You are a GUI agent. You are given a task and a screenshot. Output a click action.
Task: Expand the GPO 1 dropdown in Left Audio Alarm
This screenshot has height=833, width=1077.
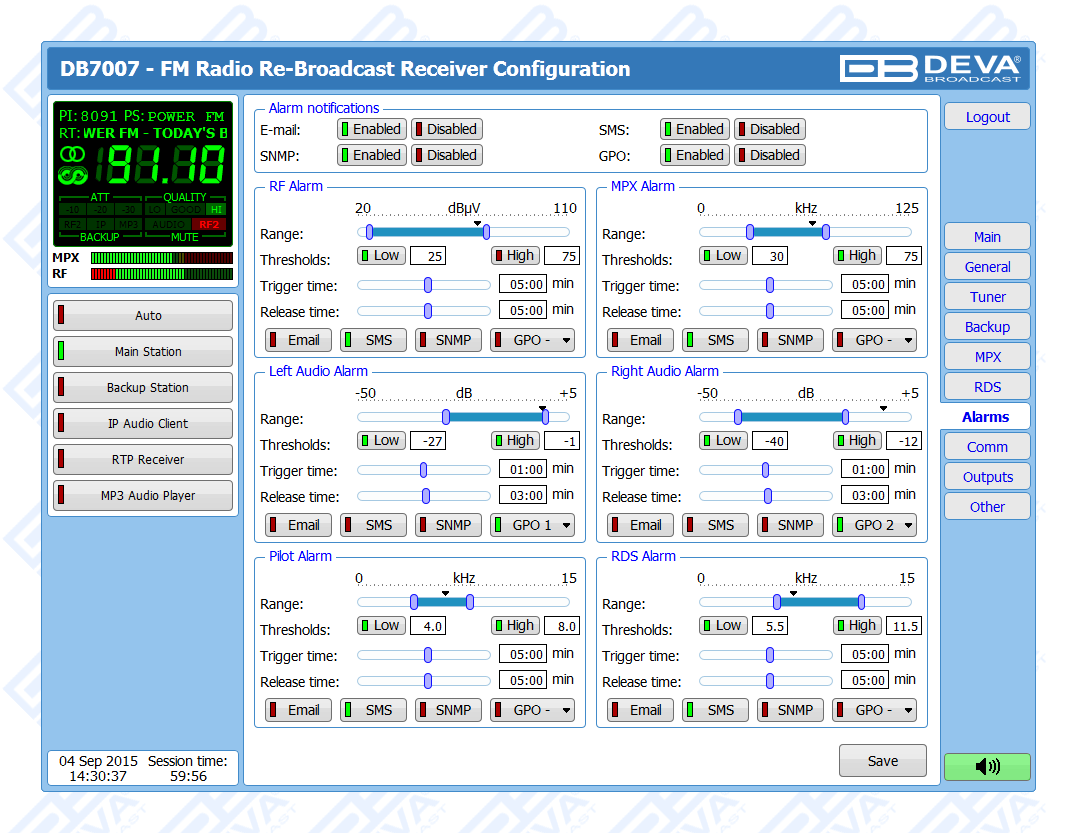pyautogui.click(x=532, y=525)
